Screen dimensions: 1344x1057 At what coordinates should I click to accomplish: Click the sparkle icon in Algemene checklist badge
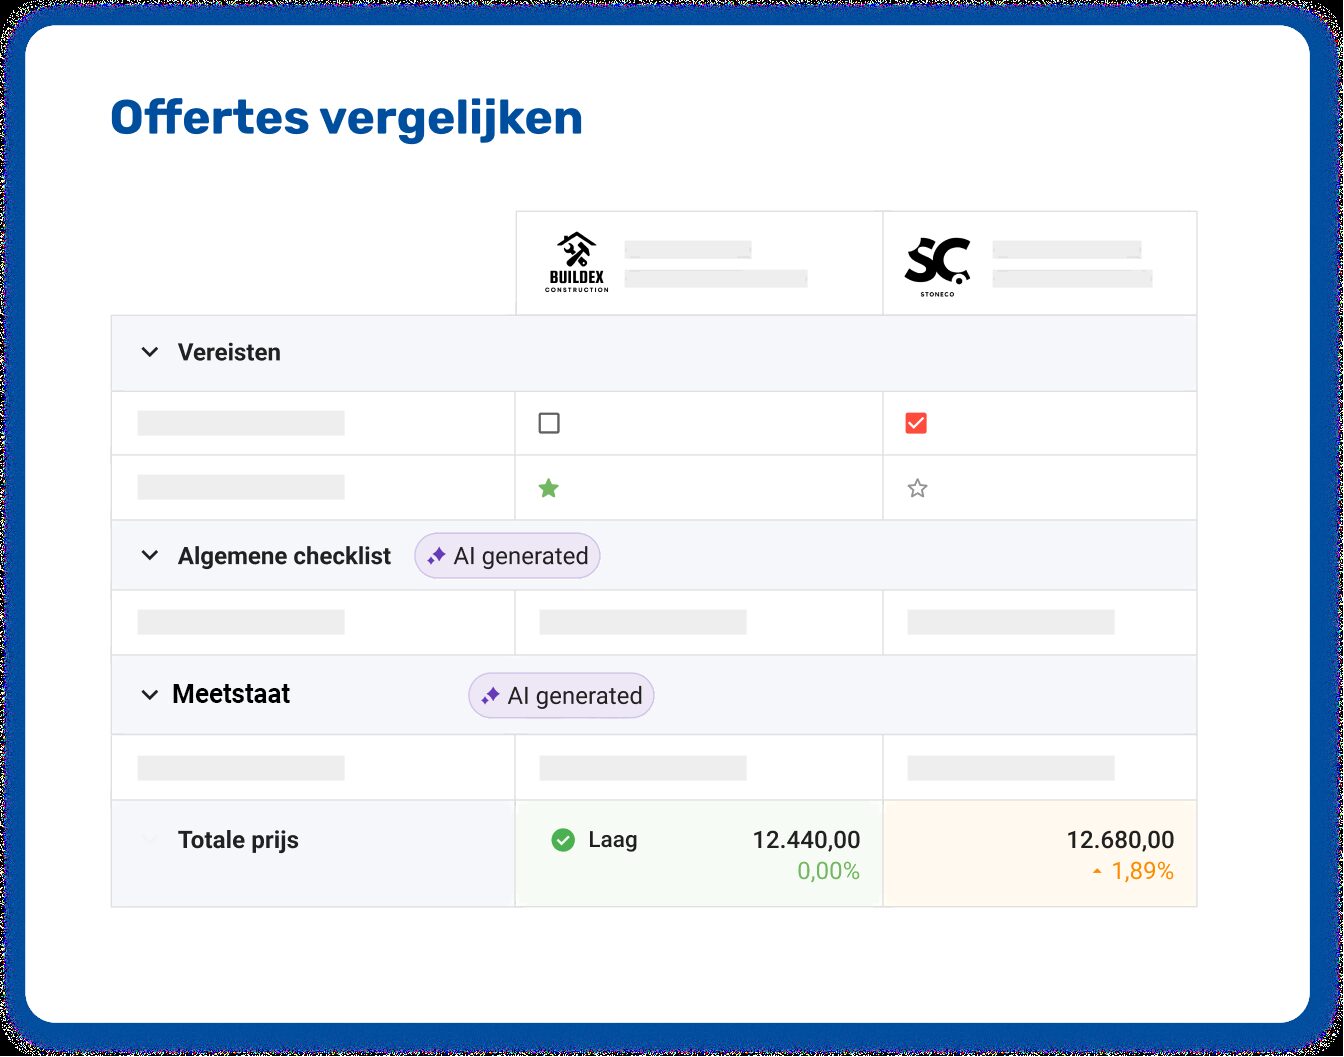click(436, 556)
